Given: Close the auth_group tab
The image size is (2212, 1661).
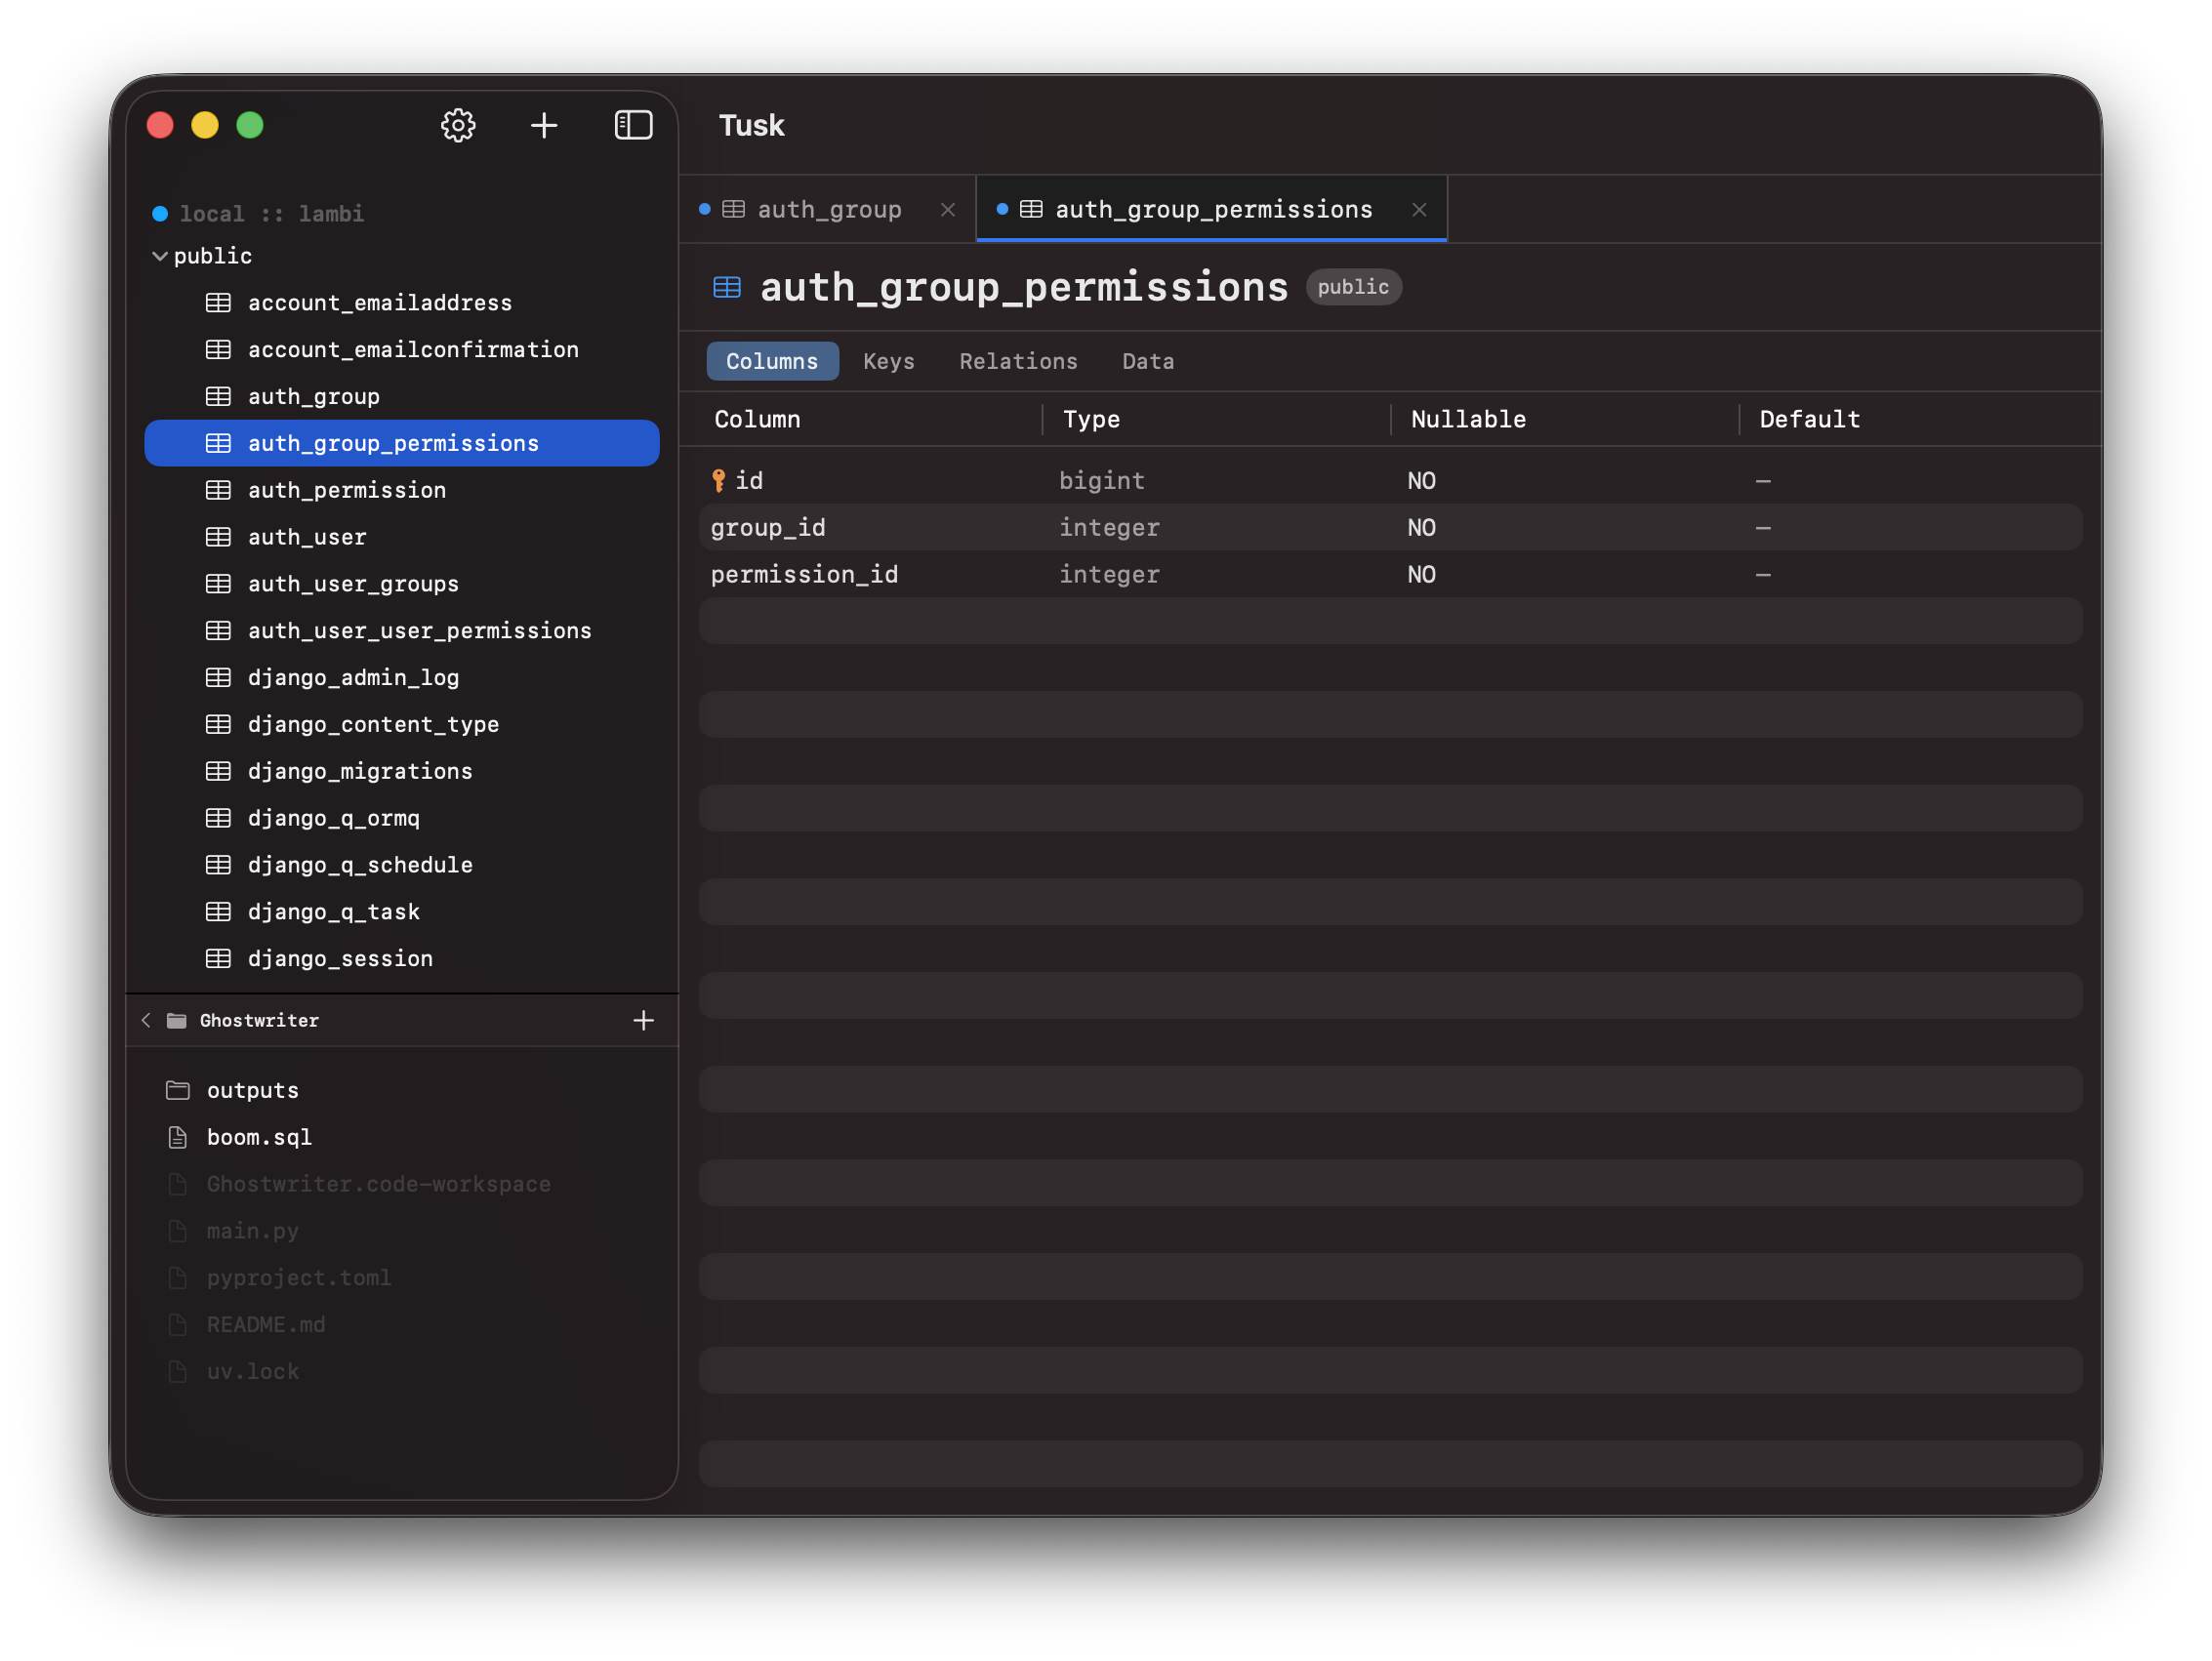Looking at the screenshot, I should tap(947, 210).
